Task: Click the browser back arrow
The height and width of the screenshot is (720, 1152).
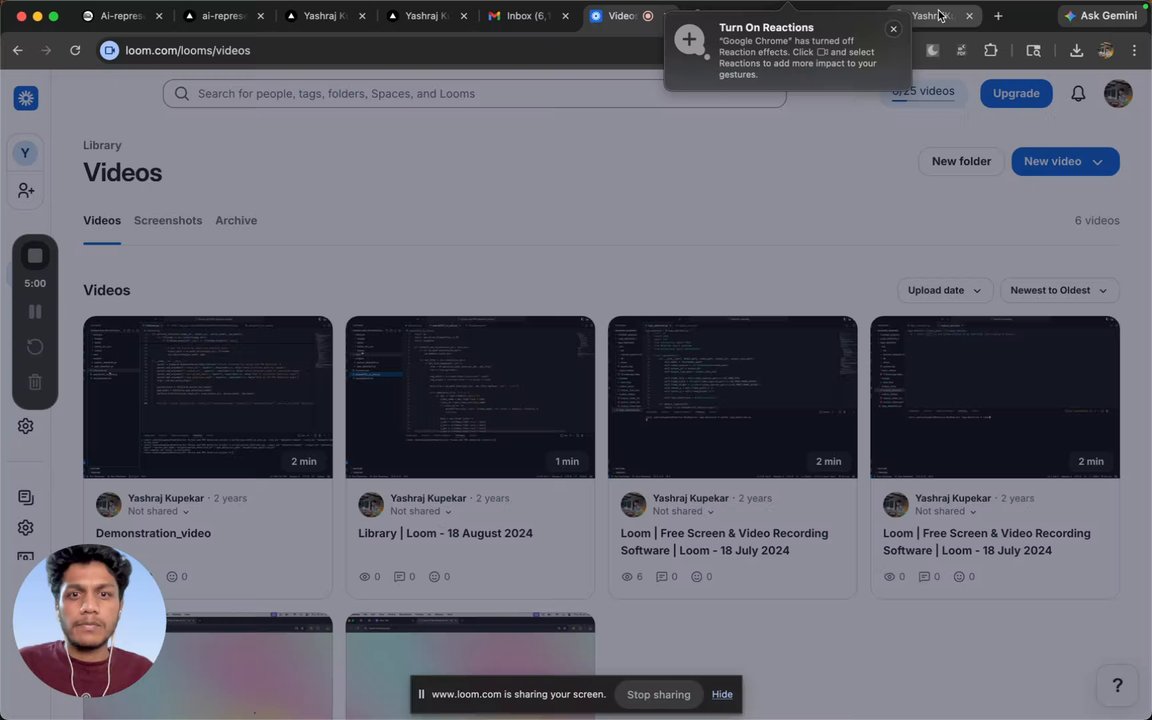Action: tap(18, 50)
